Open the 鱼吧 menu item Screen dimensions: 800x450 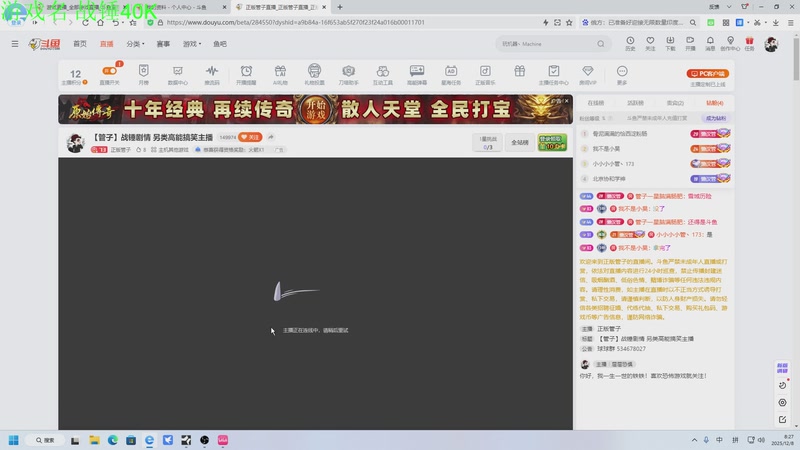click(220, 44)
